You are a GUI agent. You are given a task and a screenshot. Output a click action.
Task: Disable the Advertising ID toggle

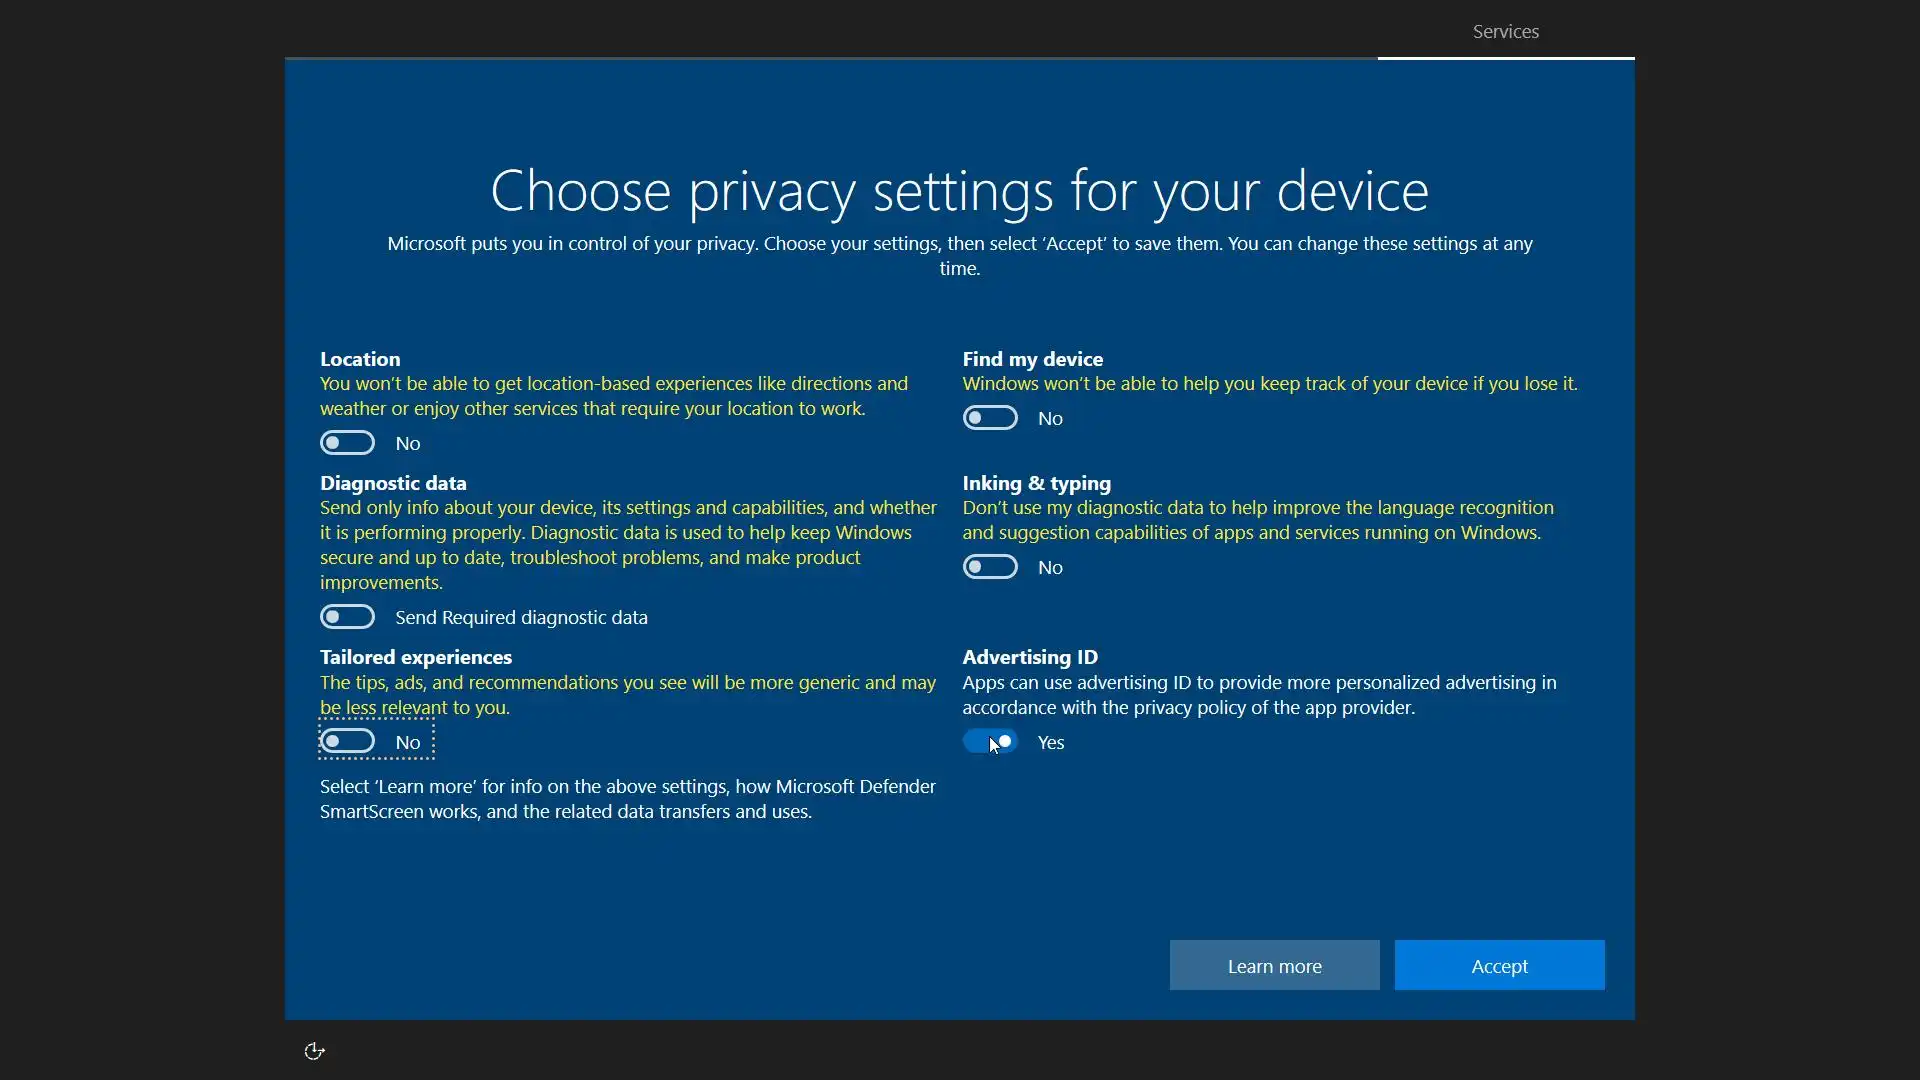[990, 741]
